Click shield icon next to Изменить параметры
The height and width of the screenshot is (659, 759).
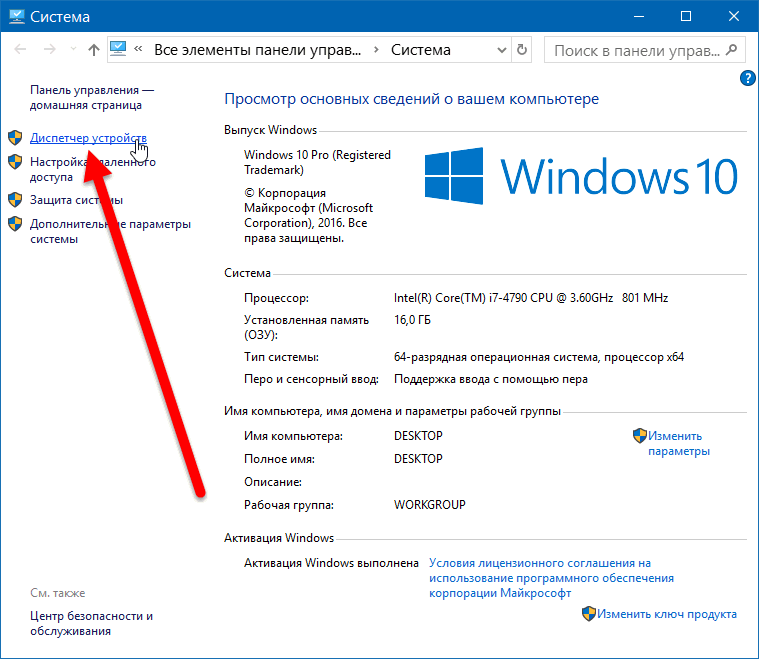coord(639,436)
